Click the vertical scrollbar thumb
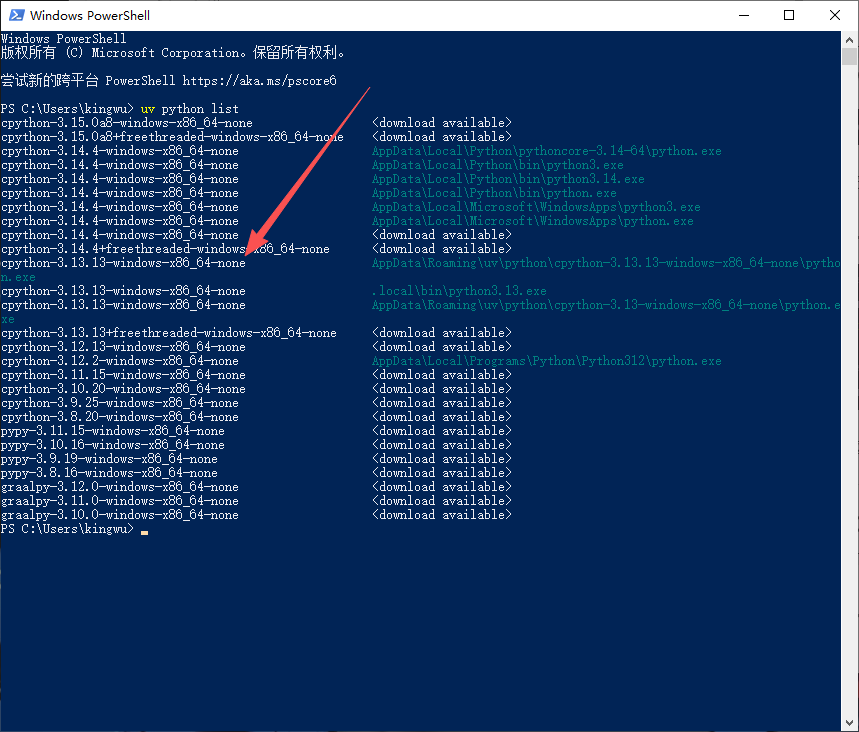 tap(849, 56)
